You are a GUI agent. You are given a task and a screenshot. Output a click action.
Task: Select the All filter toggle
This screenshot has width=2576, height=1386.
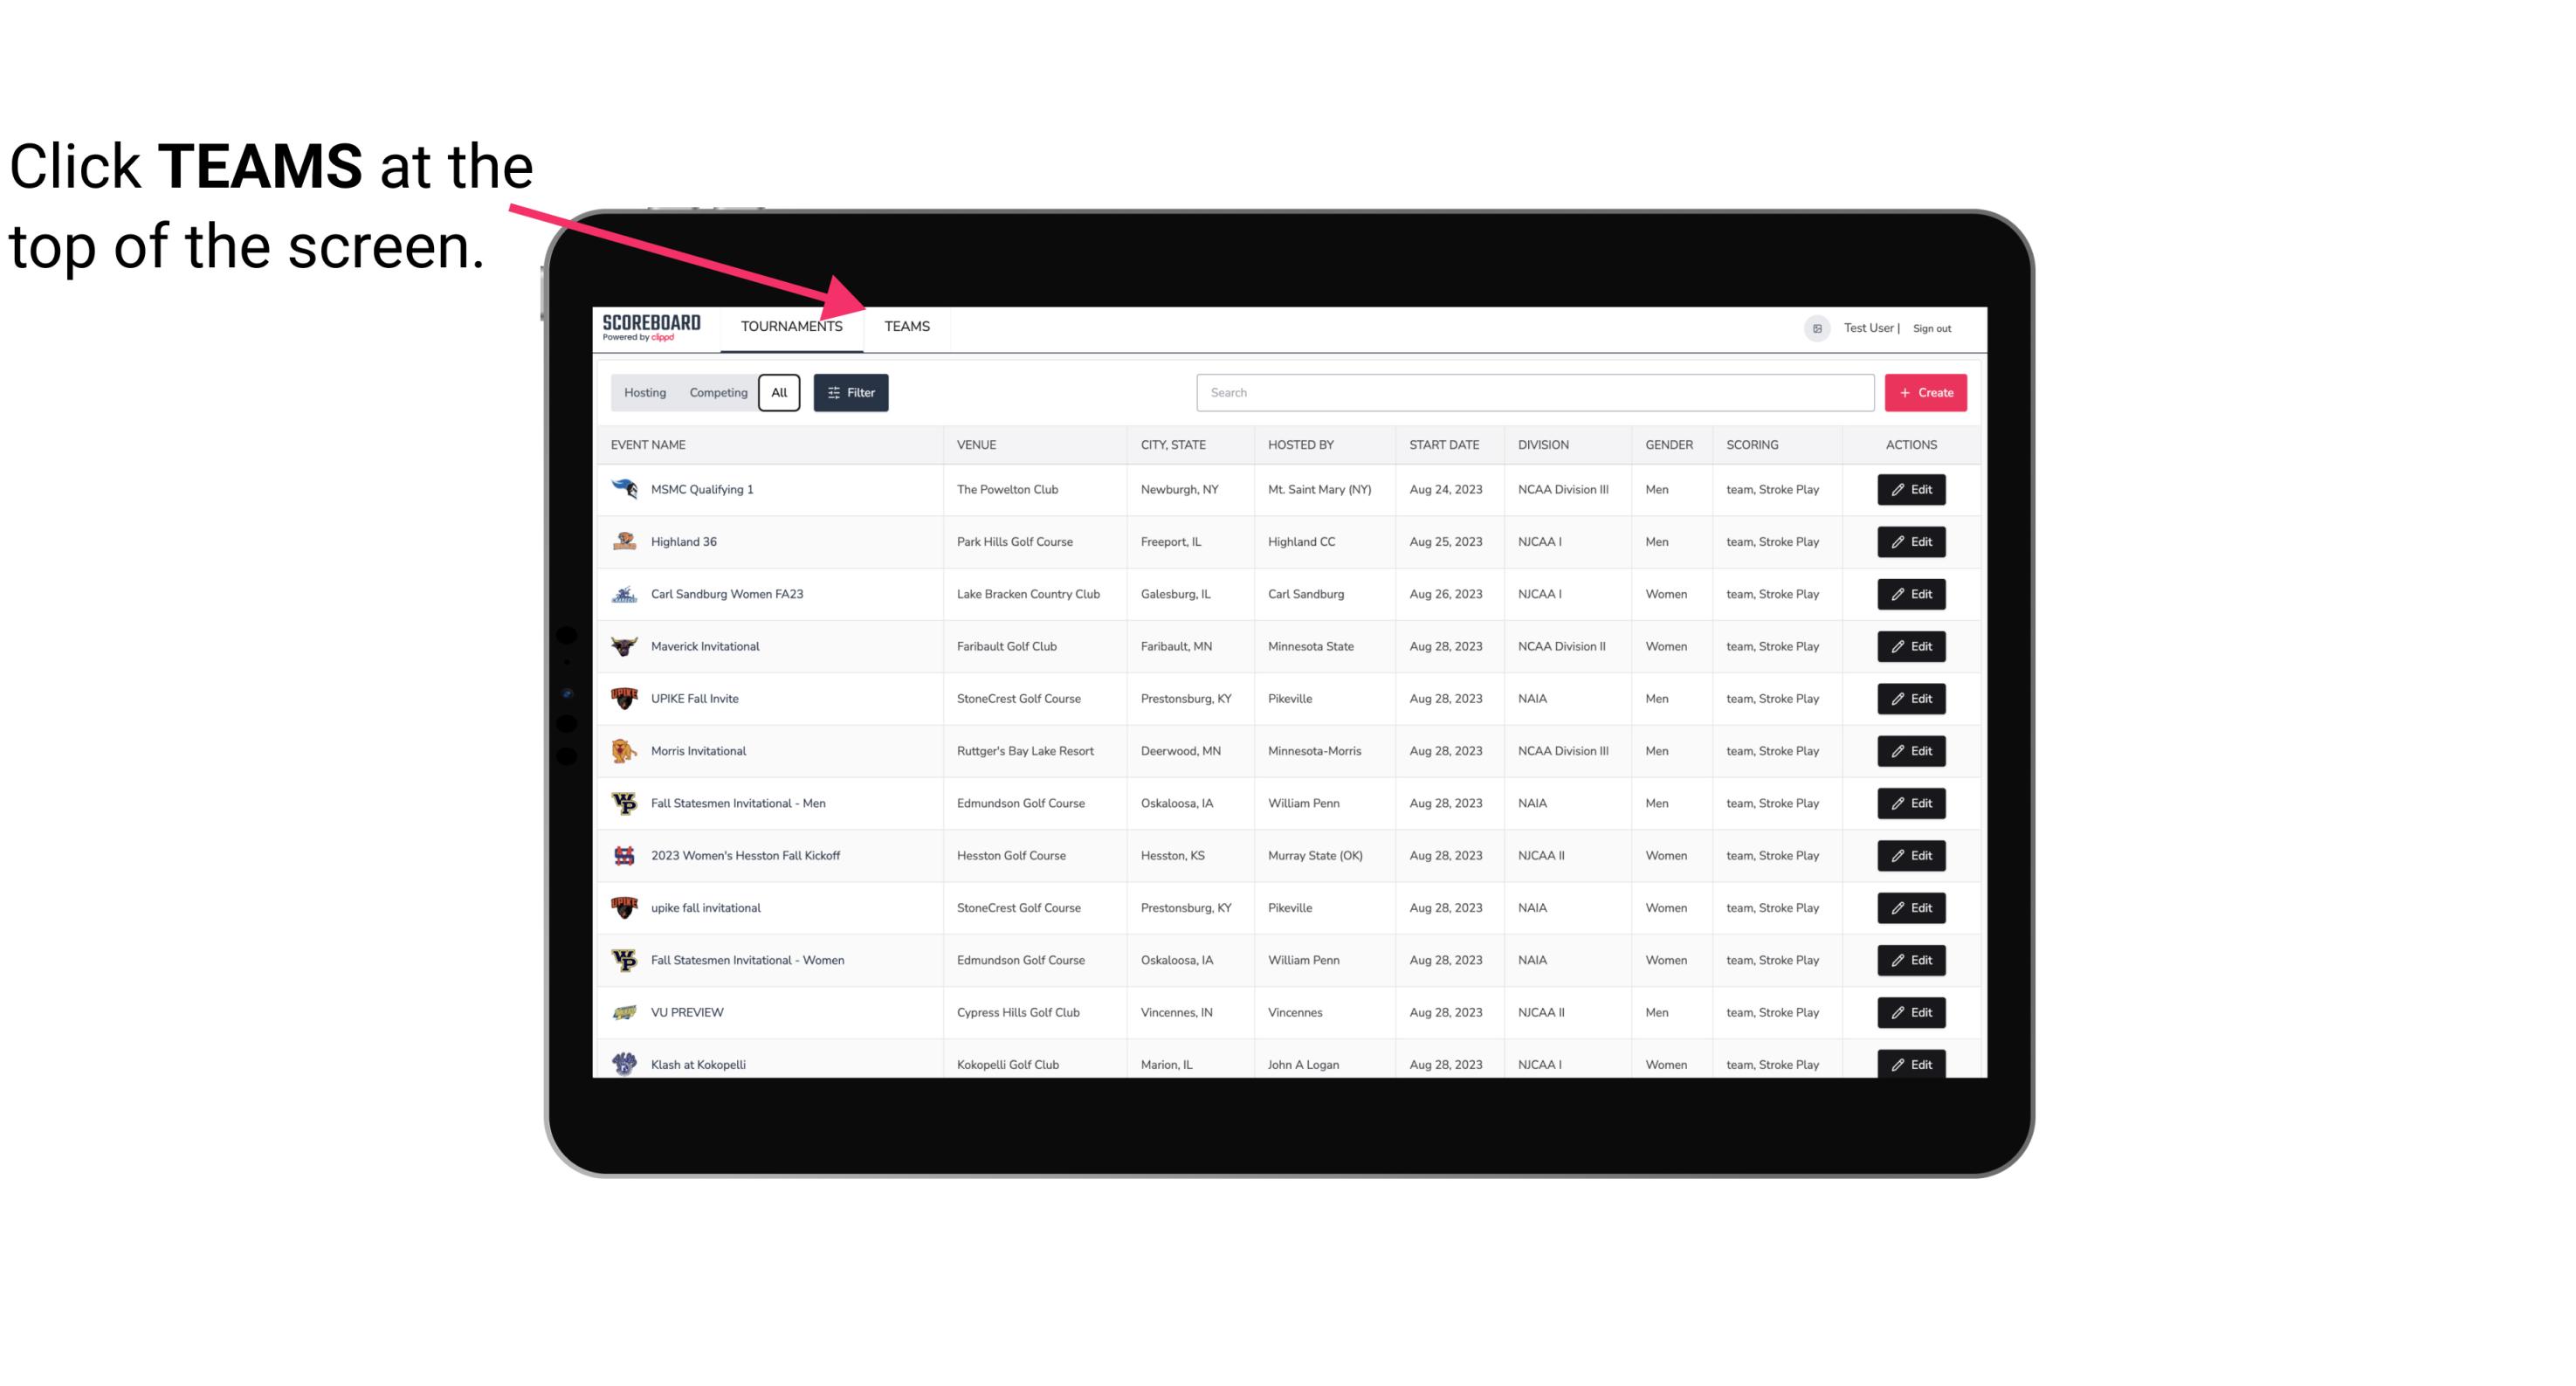(780, 393)
